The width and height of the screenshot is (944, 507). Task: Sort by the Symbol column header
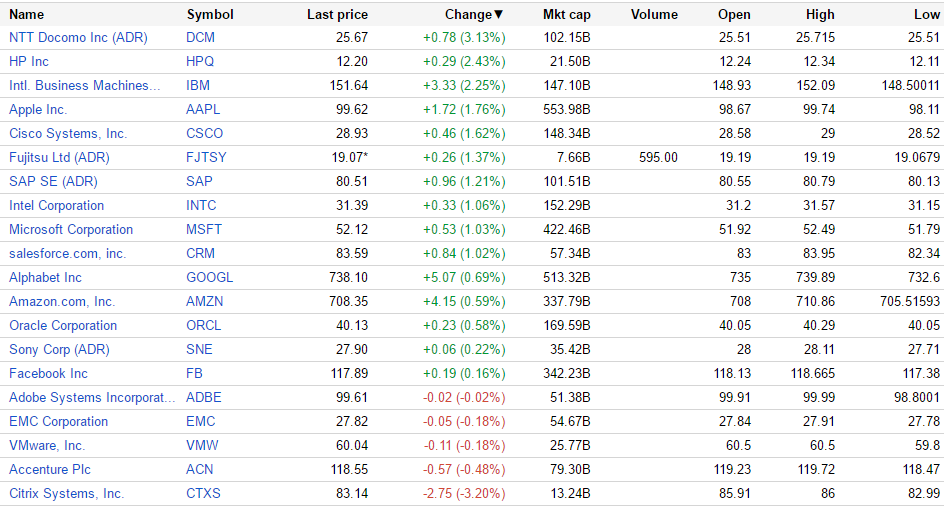tap(210, 15)
